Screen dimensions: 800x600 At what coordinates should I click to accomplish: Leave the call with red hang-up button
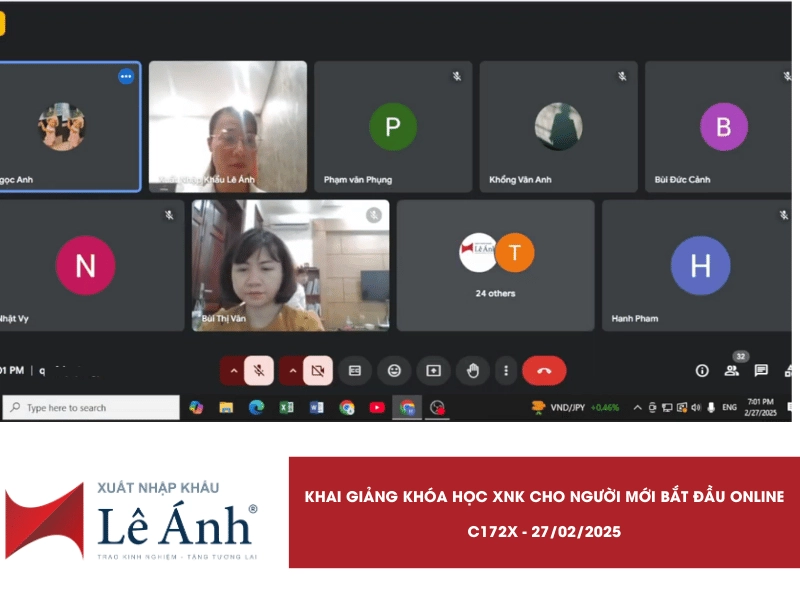coord(544,371)
